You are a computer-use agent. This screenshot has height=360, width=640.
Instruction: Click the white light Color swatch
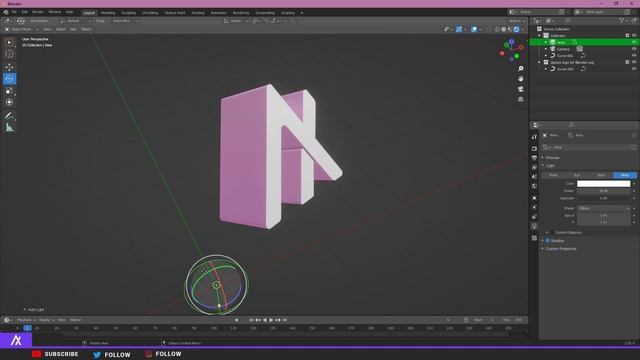(x=604, y=184)
